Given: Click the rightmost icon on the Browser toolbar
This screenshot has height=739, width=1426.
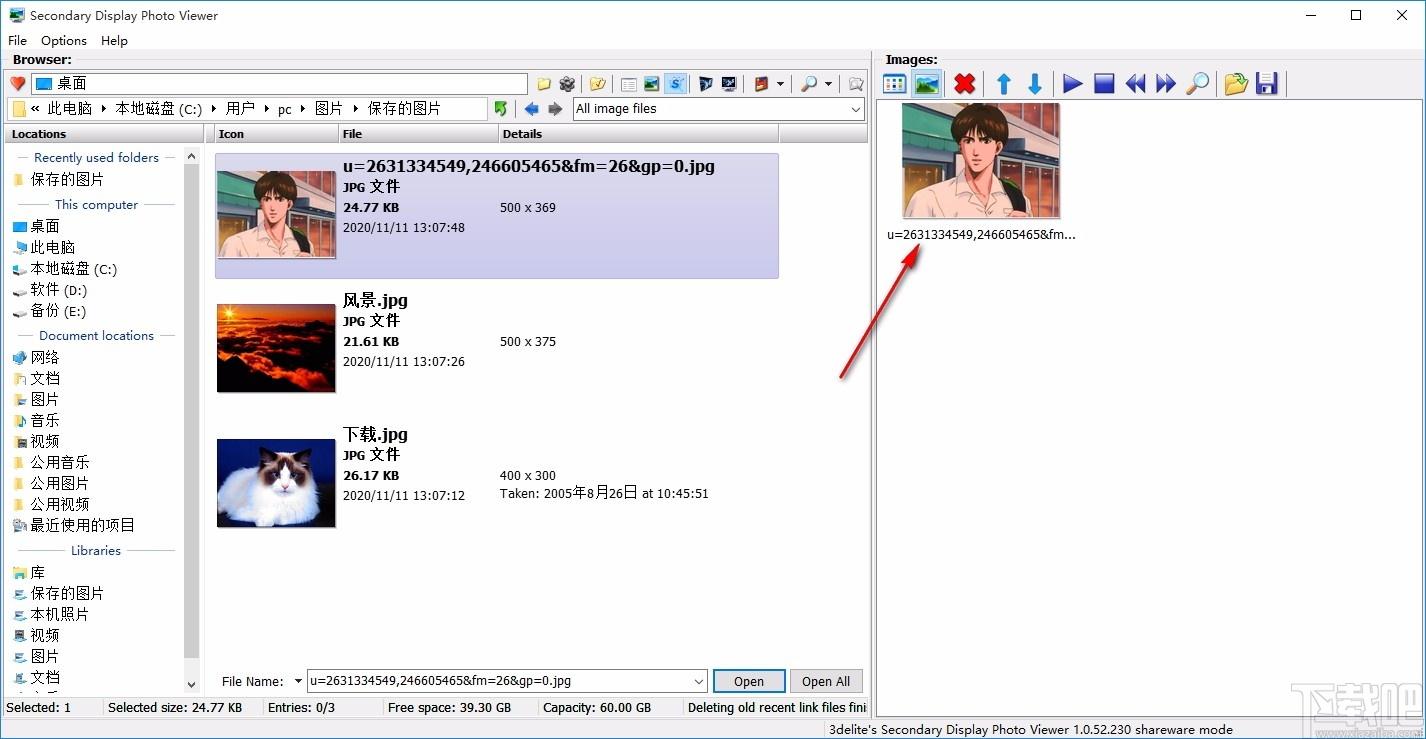Looking at the screenshot, I should pos(856,84).
